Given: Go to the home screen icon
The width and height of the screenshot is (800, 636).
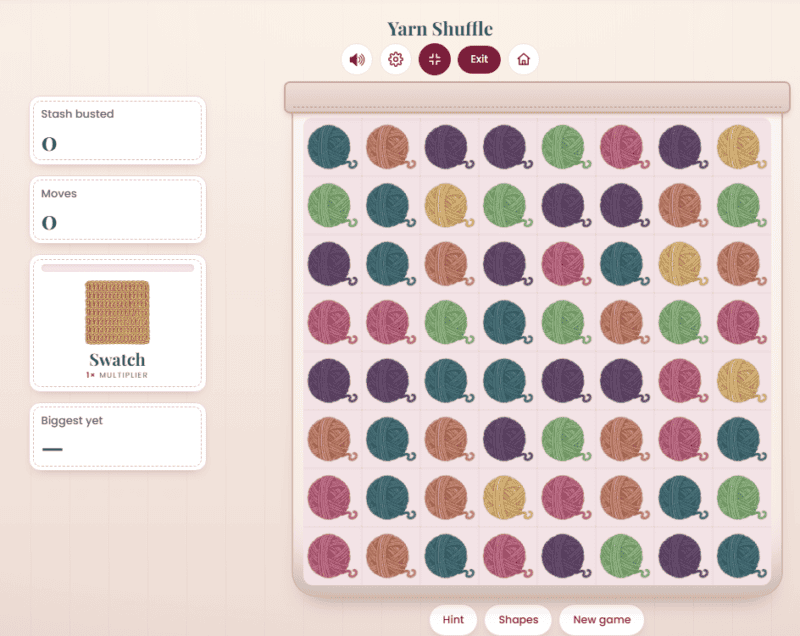Looking at the screenshot, I should 523,60.
